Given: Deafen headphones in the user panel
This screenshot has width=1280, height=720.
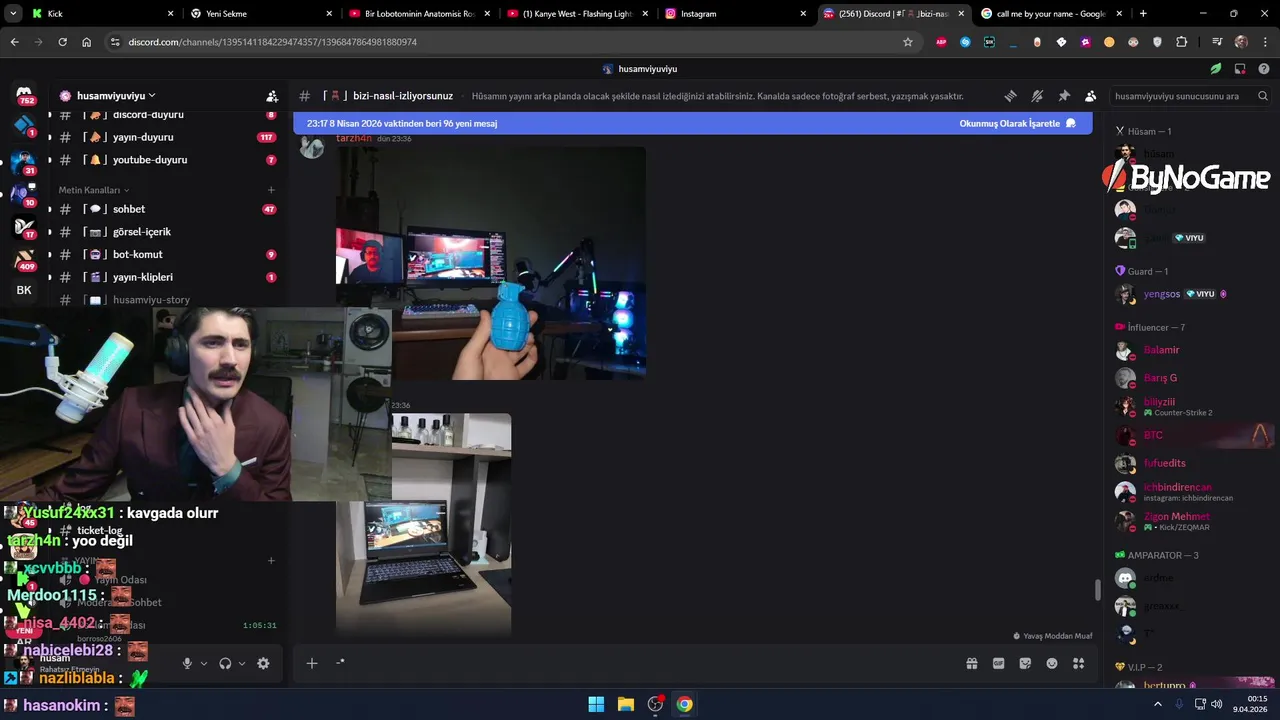Looking at the screenshot, I should 225,663.
